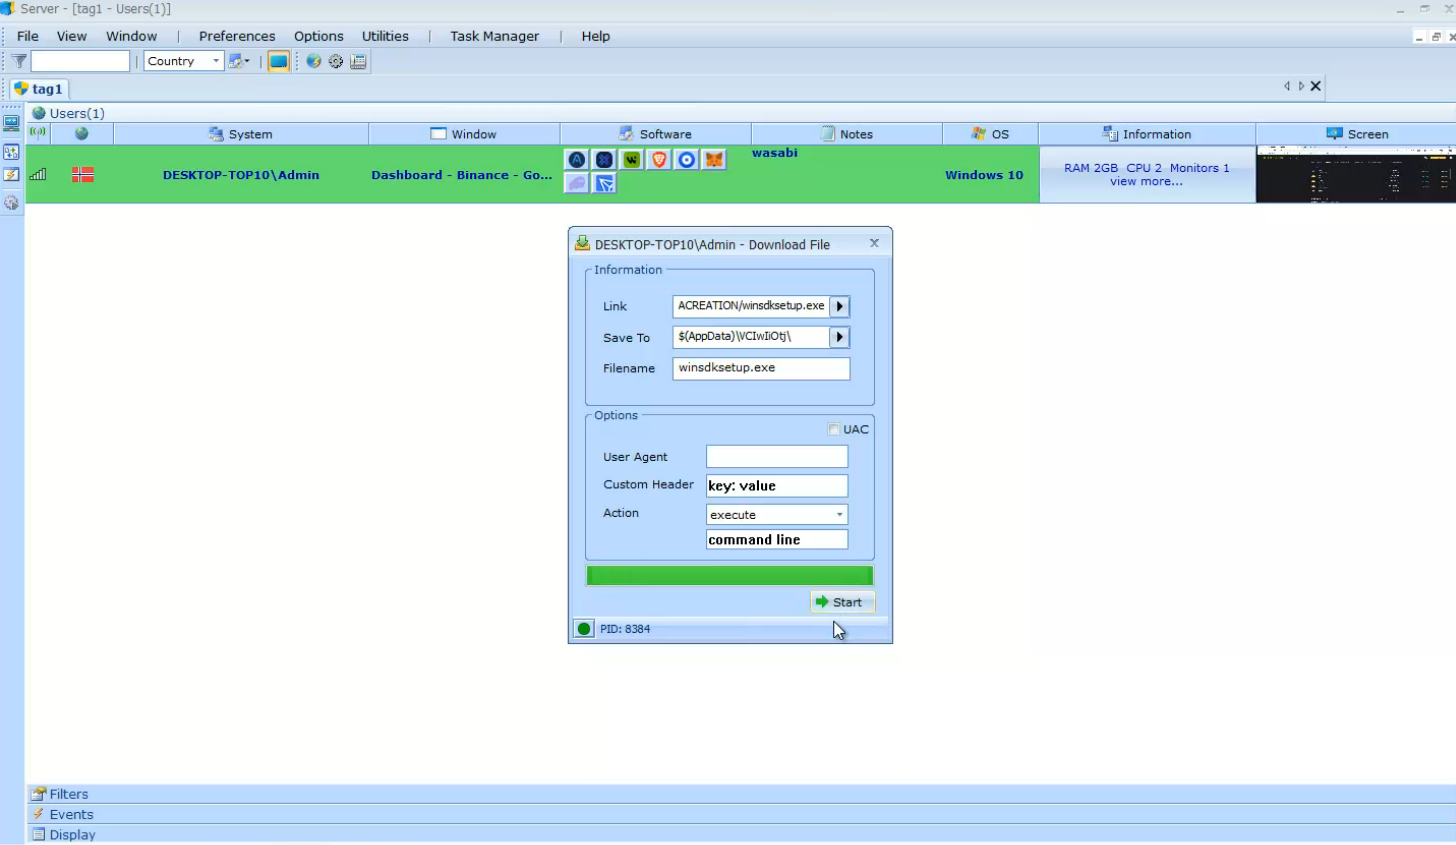
Task: Open the Window menu
Action: coord(132,36)
